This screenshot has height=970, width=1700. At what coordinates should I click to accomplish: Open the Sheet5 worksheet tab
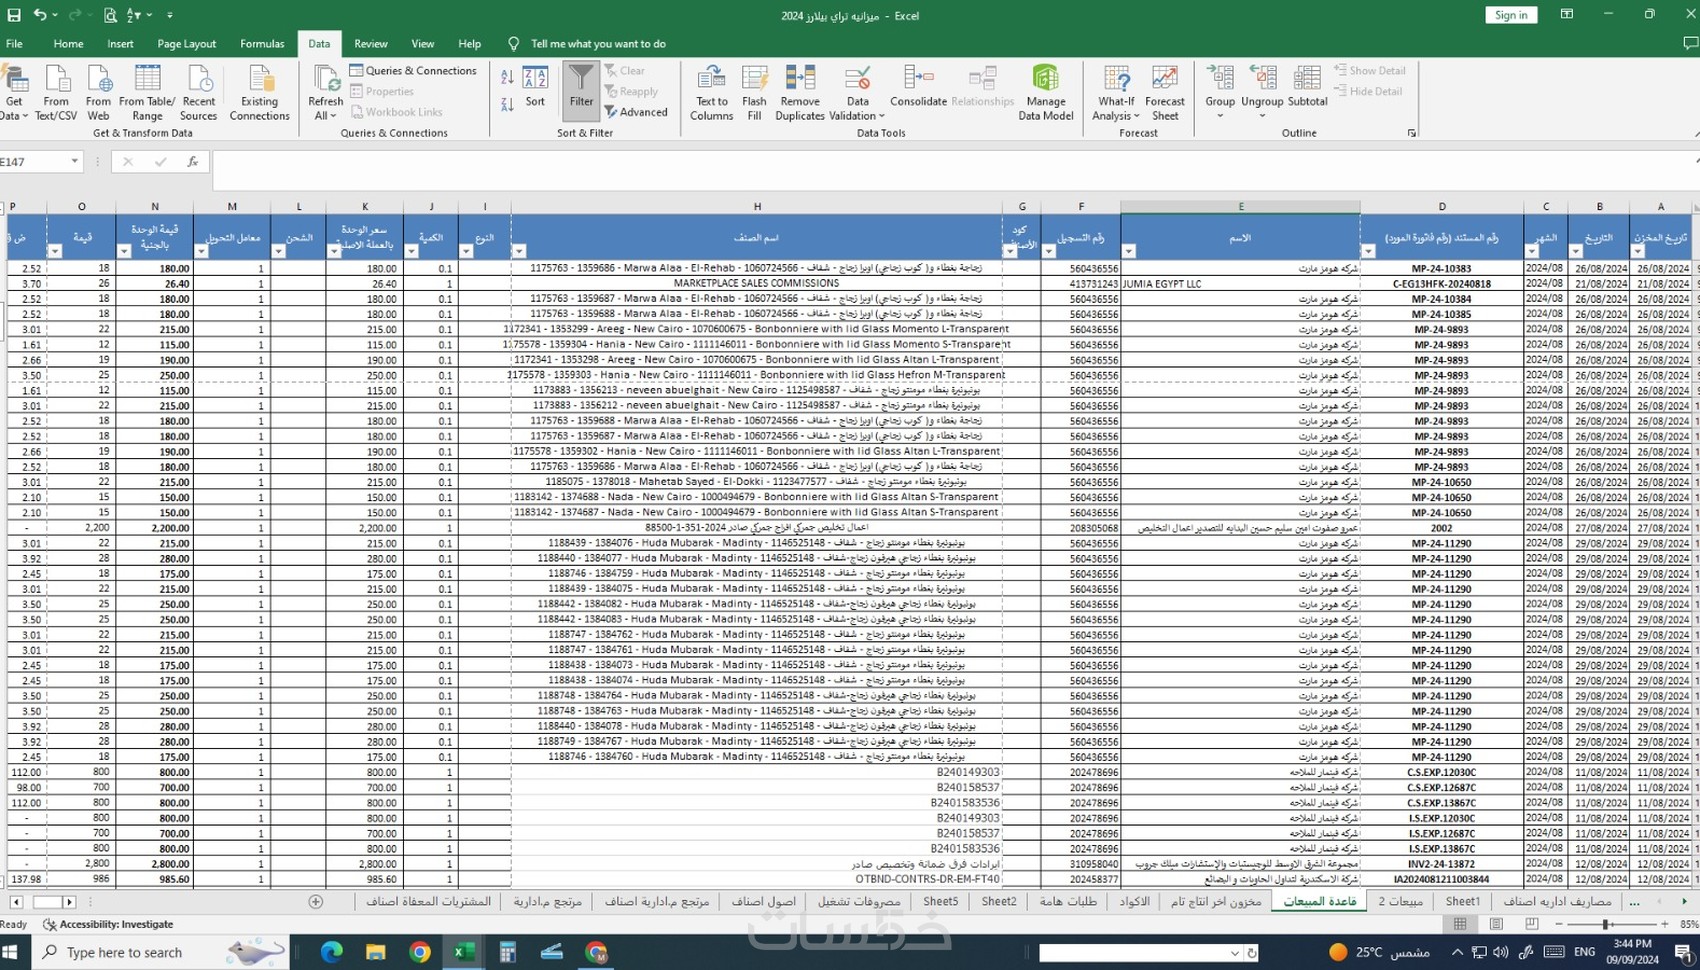940,901
